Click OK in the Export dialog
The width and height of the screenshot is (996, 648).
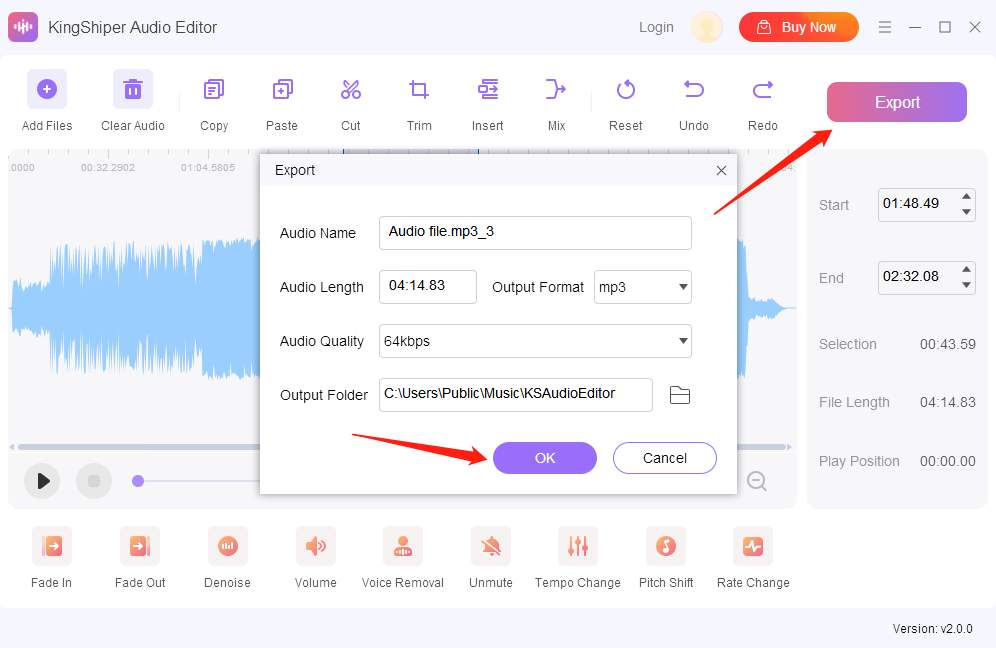click(x=544, y=458)
